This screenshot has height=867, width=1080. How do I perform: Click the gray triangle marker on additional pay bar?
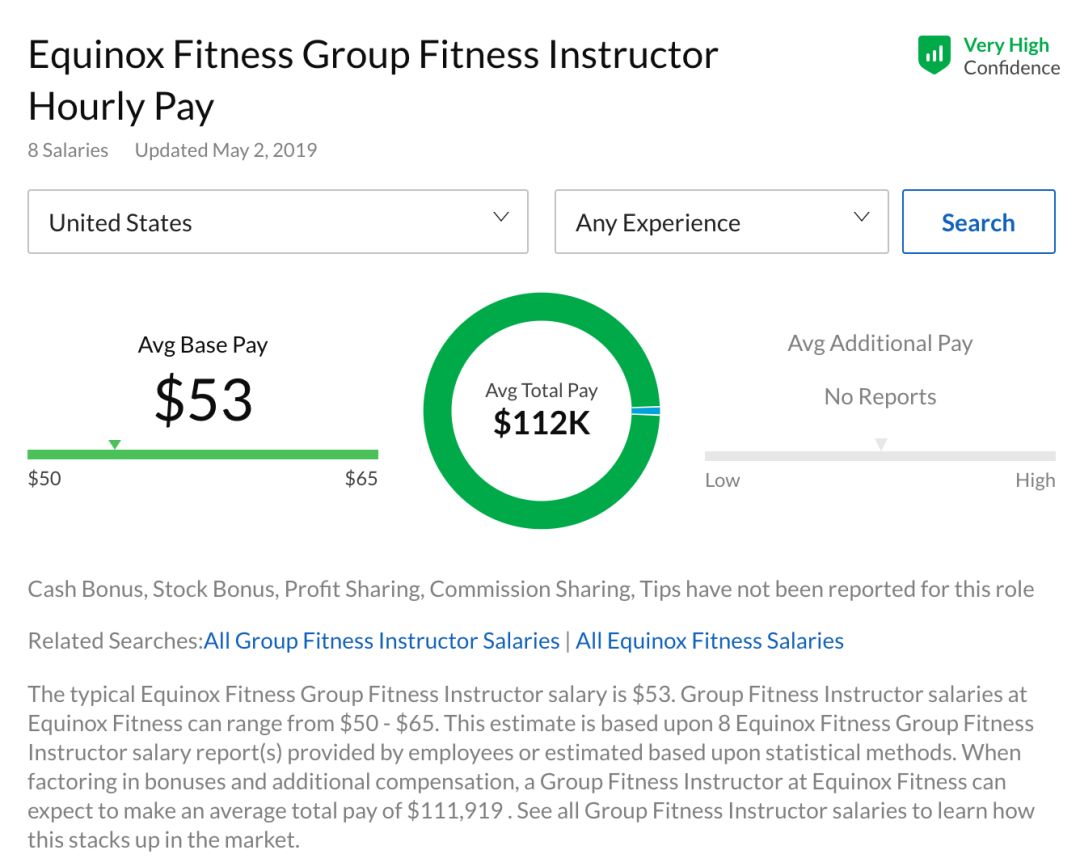tap(880, 444)
